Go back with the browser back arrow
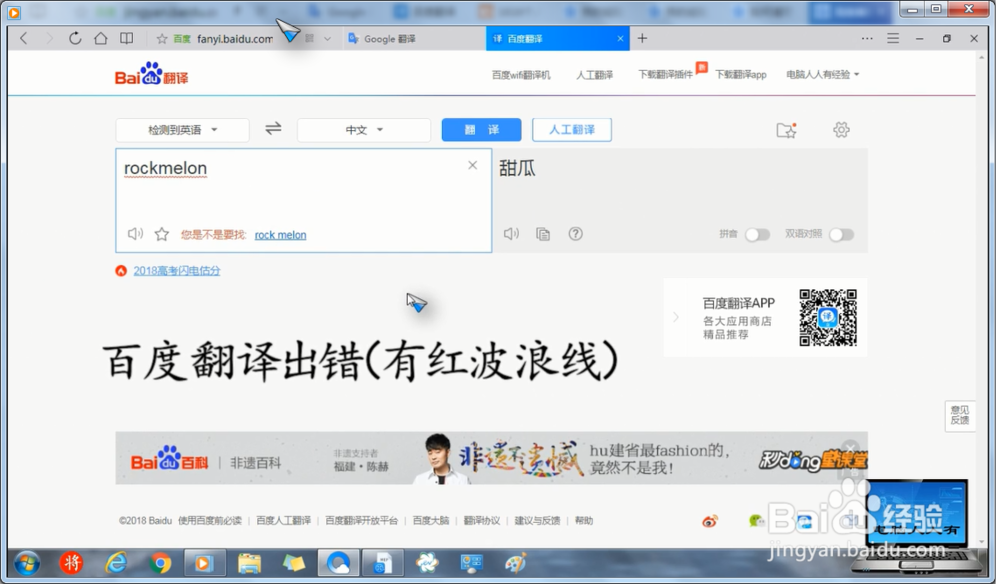1000x584 pixels. (24, 38)
